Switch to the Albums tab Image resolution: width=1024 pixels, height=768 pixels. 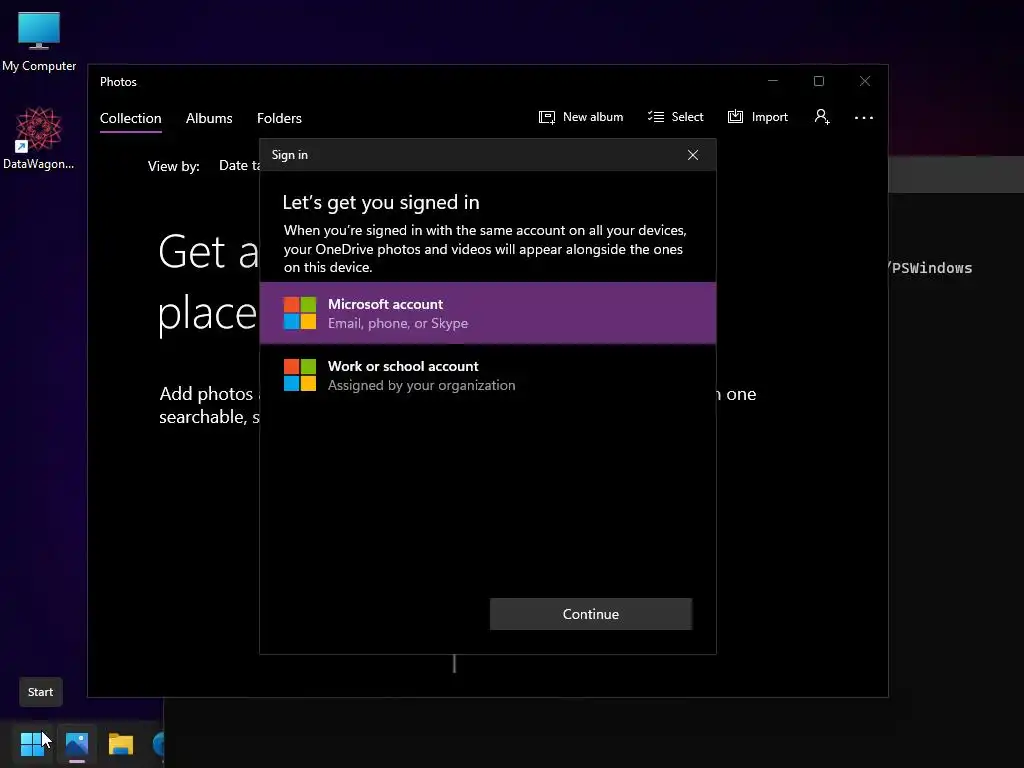[x=209, y=118]
